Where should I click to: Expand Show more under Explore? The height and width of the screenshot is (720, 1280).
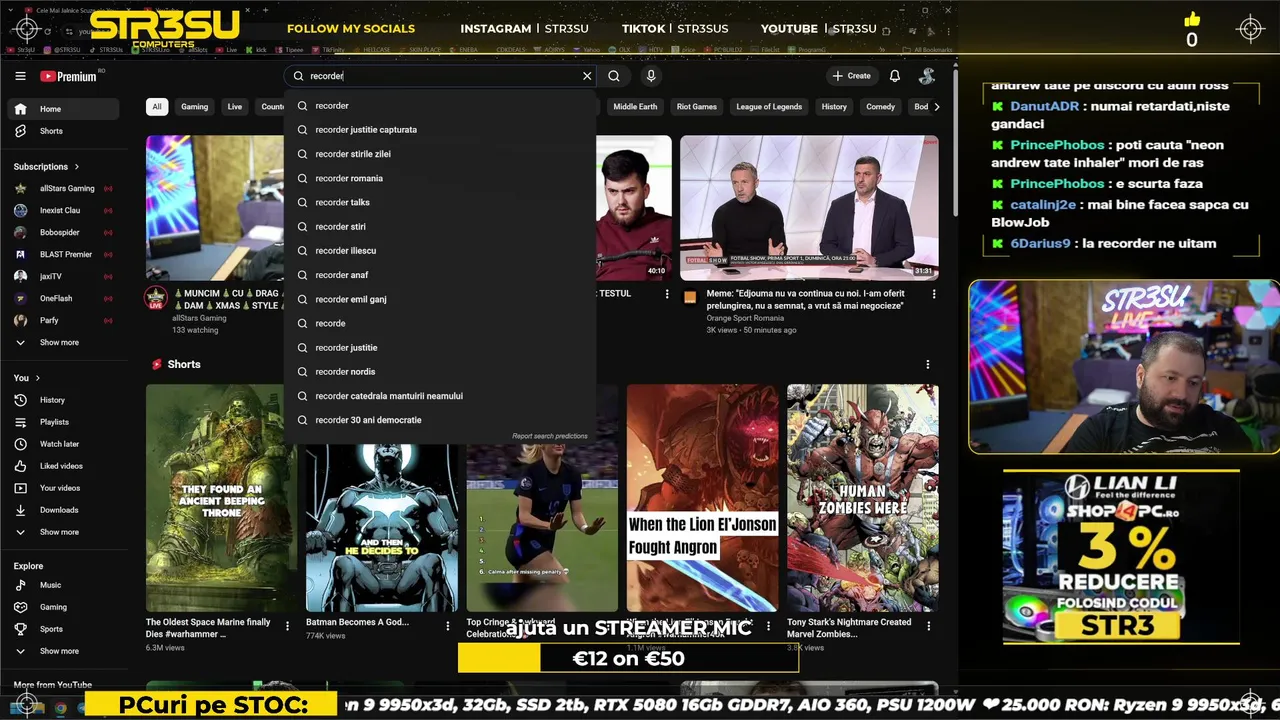(63, 651)
